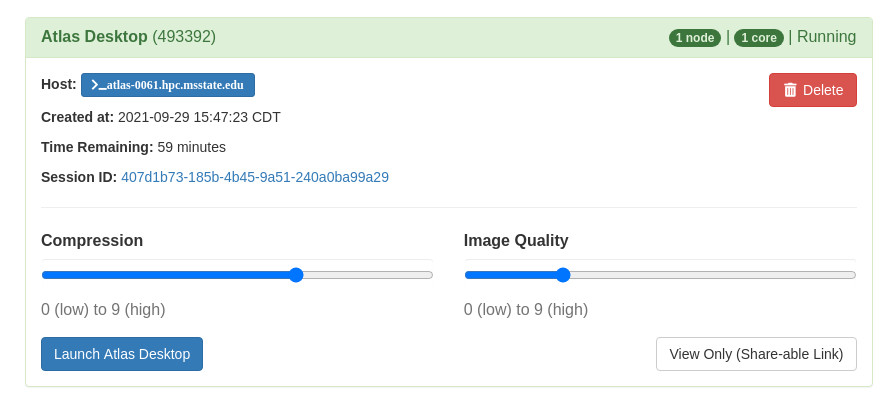
Task: Open the View Only share-able link
Action: click(756, 354)
